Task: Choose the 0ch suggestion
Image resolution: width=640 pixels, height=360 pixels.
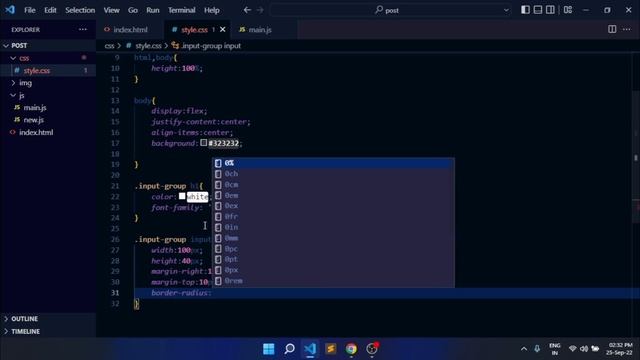Action: [x=333, y=174]
